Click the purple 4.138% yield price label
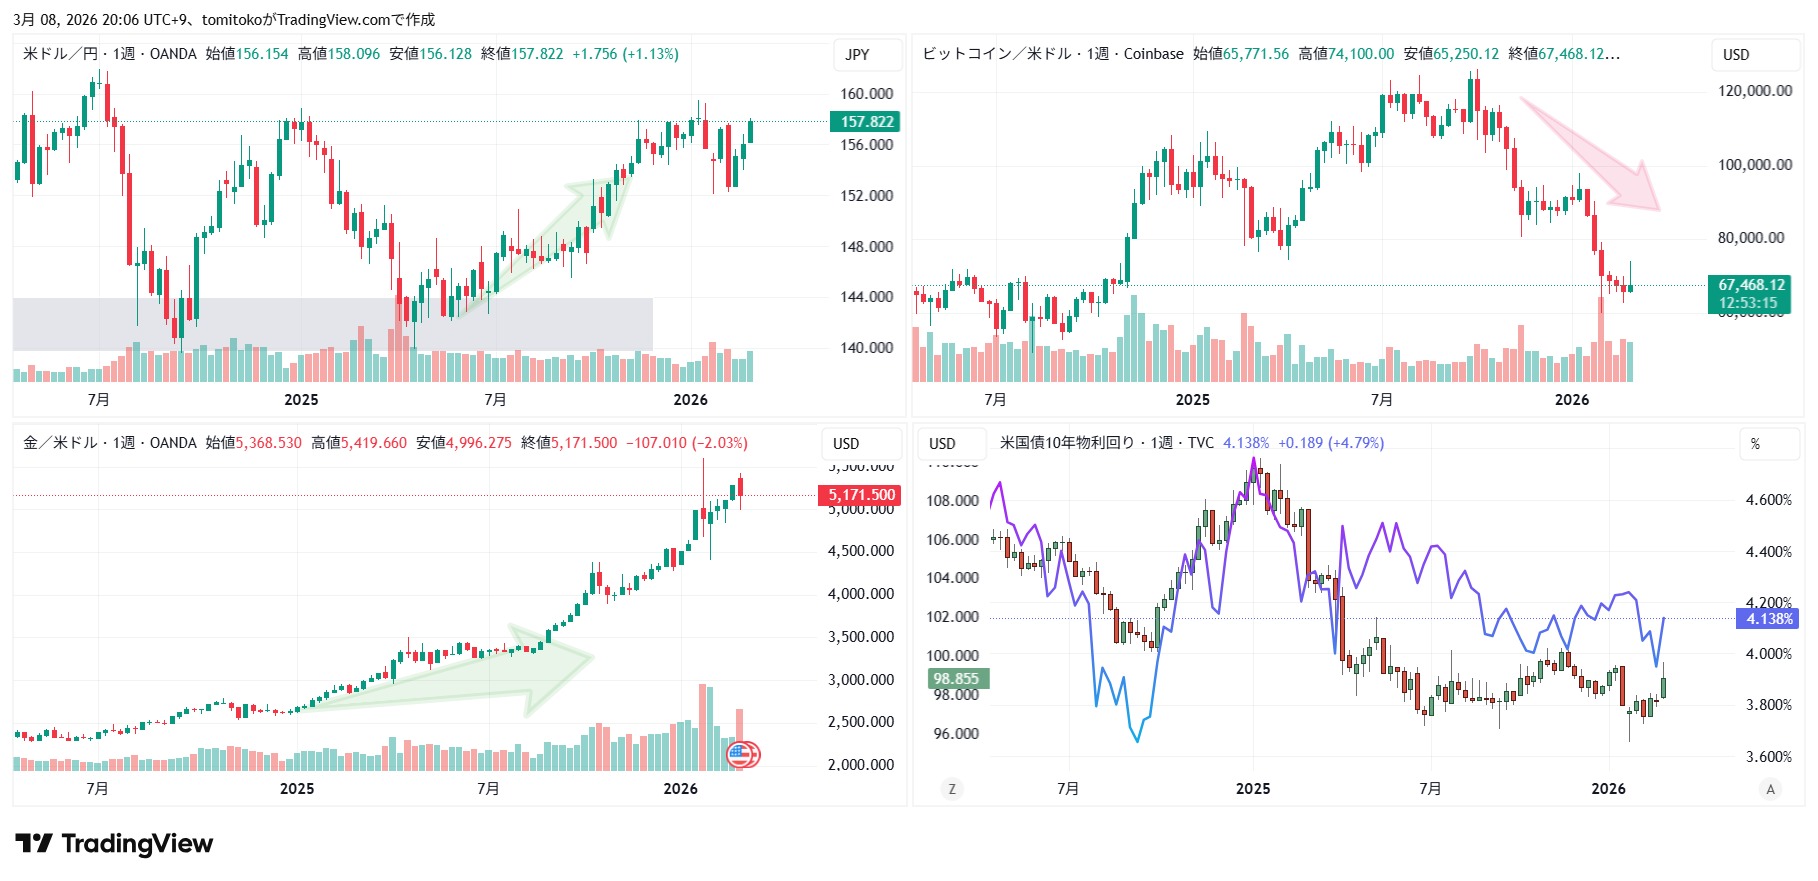The image size is (1818, 881). coord(1768,619)
